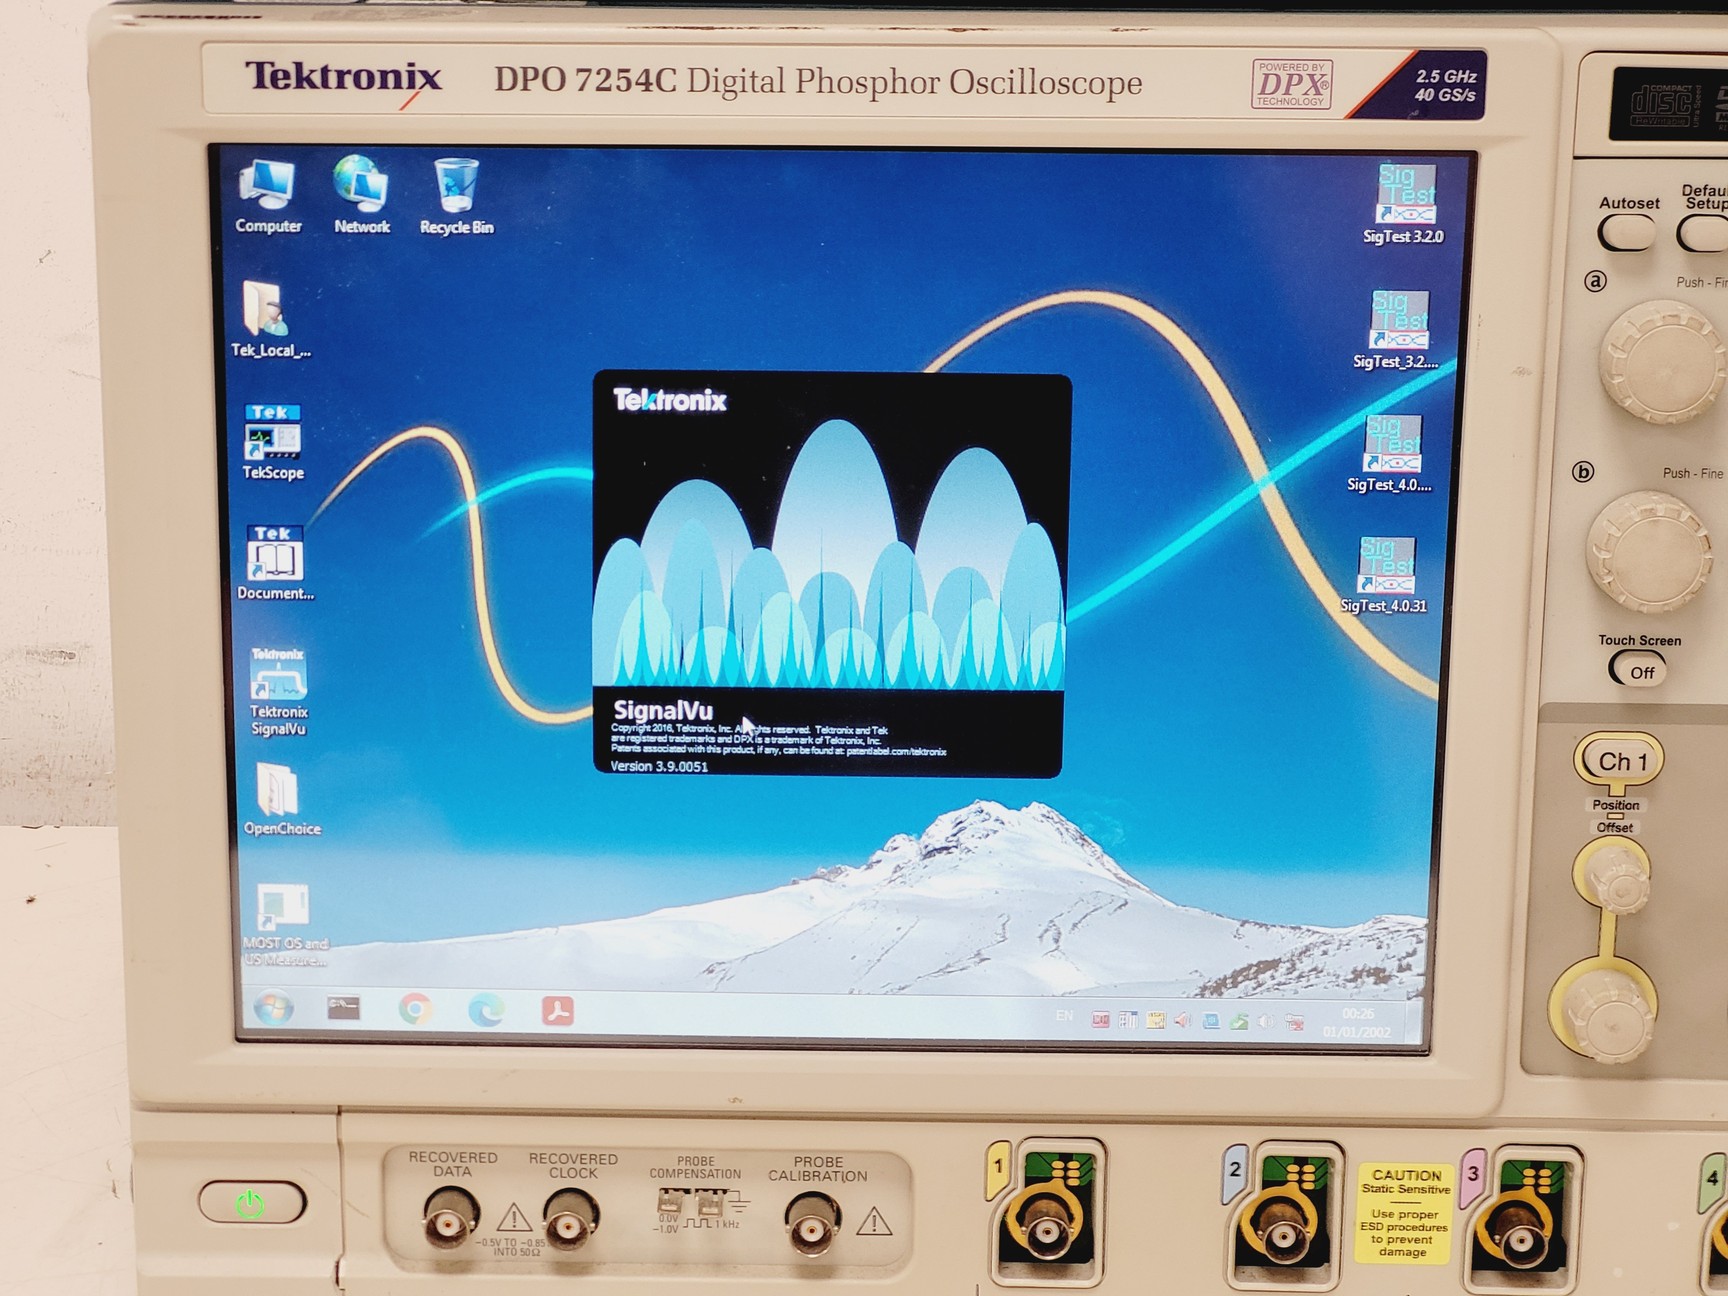Open the Recycle Bin
Viewport: 1728px width, 1296px height.
[456, 197]
